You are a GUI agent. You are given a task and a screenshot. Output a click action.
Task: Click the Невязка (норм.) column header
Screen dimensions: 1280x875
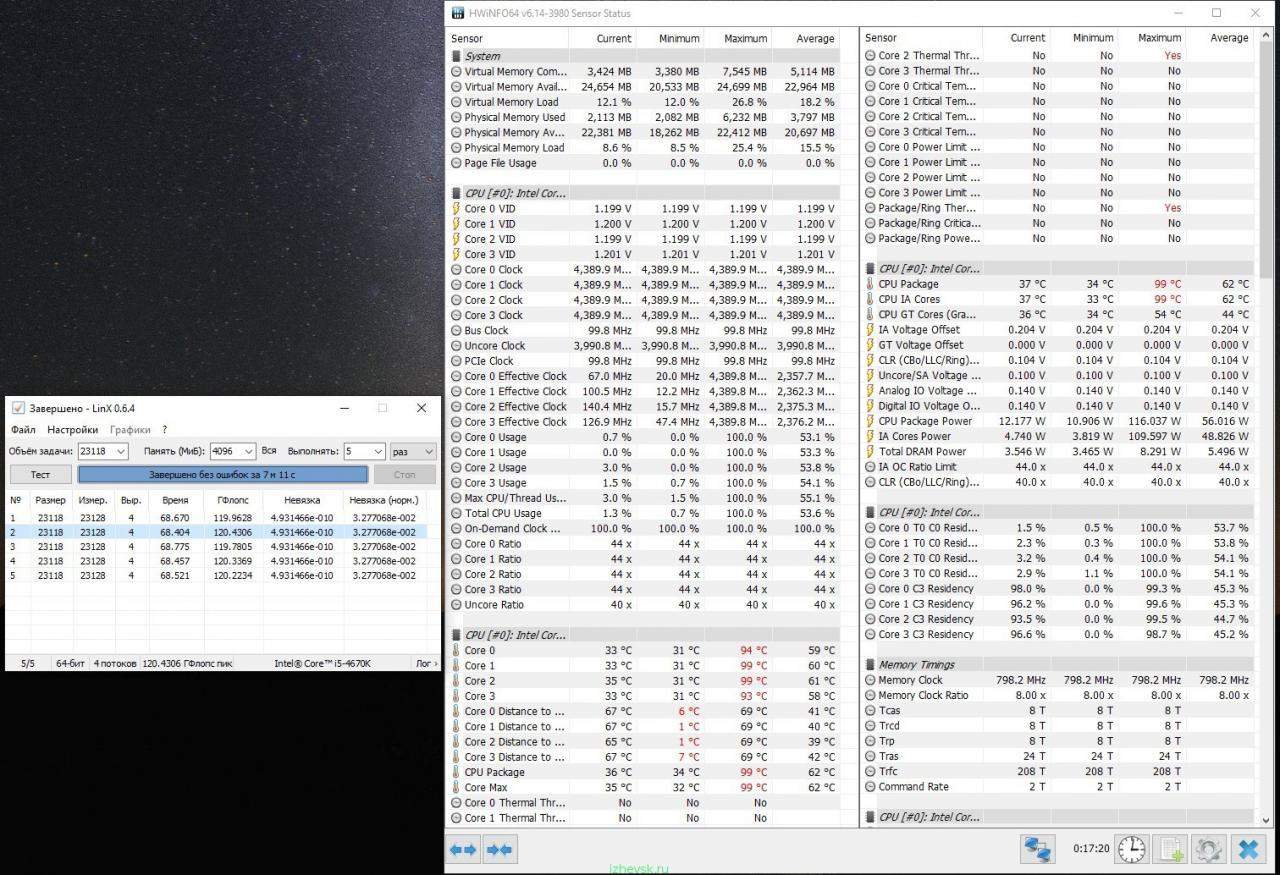point(384,499)
